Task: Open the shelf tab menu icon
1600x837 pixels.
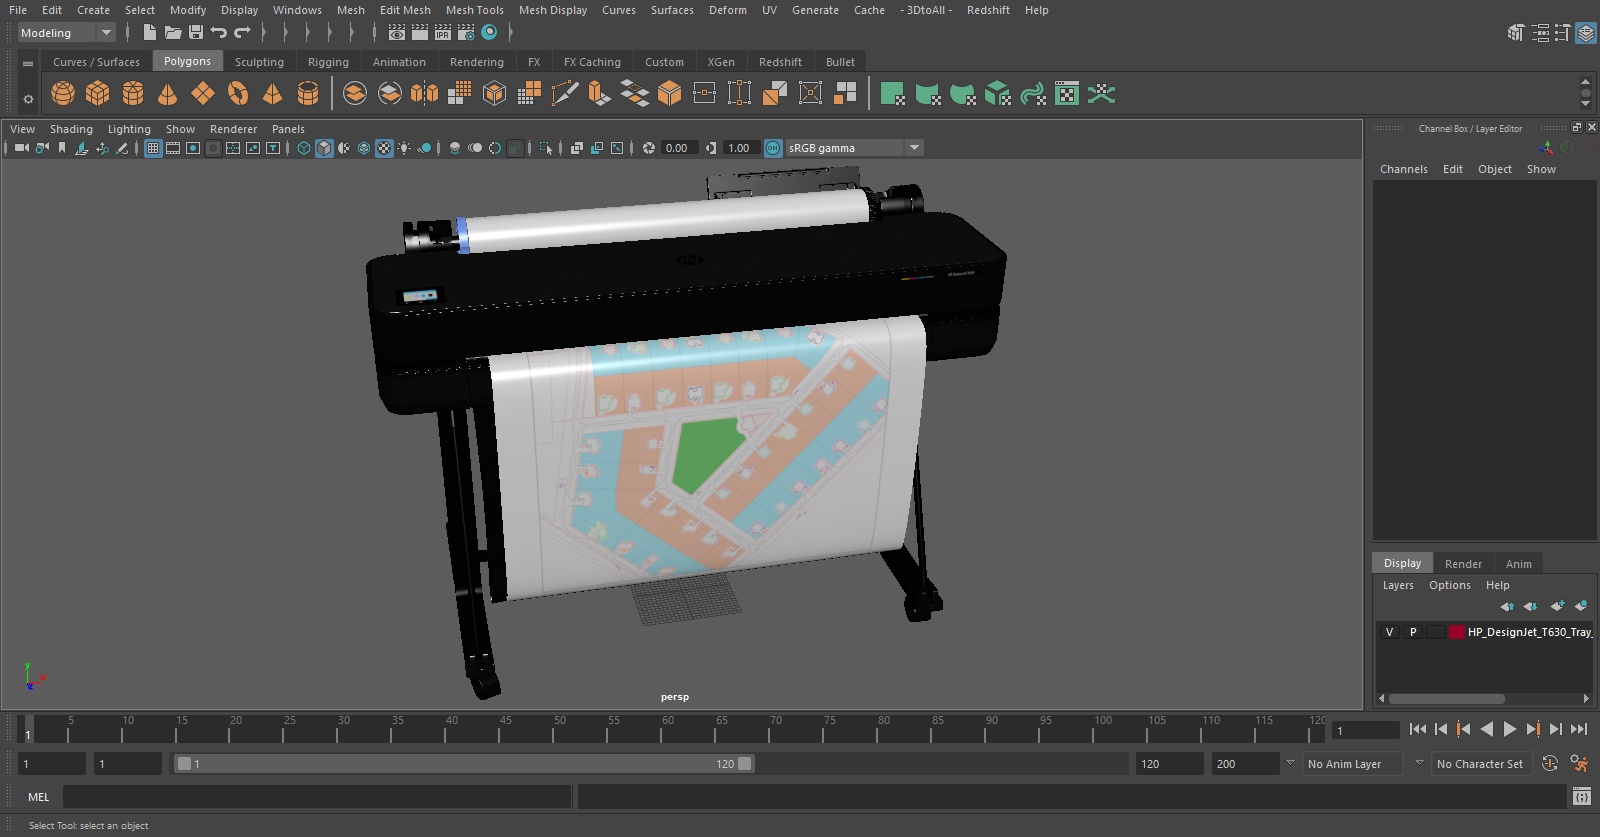Action: (x=28, y=63)
